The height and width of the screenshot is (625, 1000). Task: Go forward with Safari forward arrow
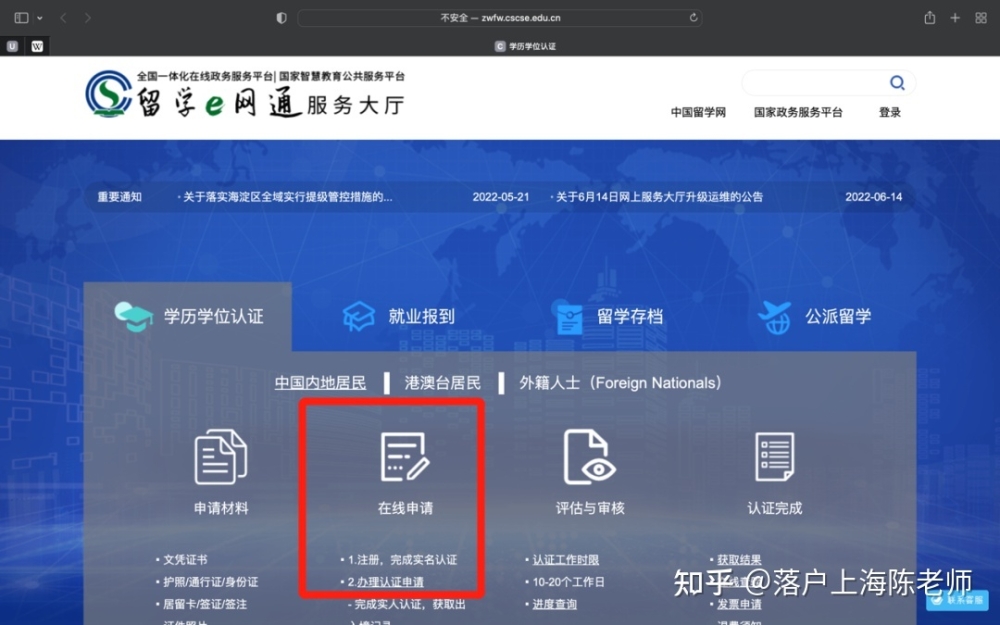(87, 18)
